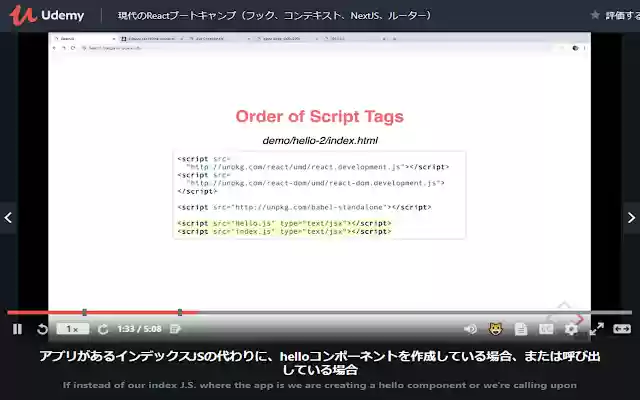640x400 pixels.
Task: Toggle closed captions
Action: [x=546, y=329]
